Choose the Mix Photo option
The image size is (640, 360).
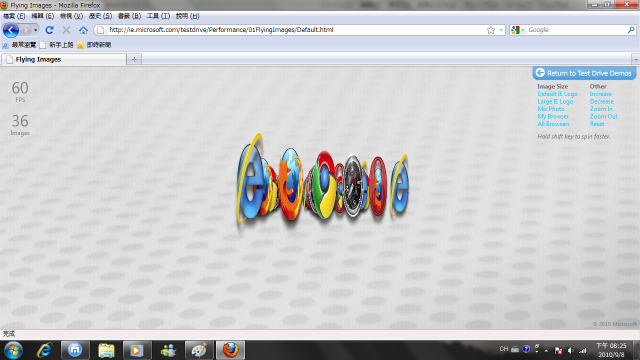(x=551, y=109)
